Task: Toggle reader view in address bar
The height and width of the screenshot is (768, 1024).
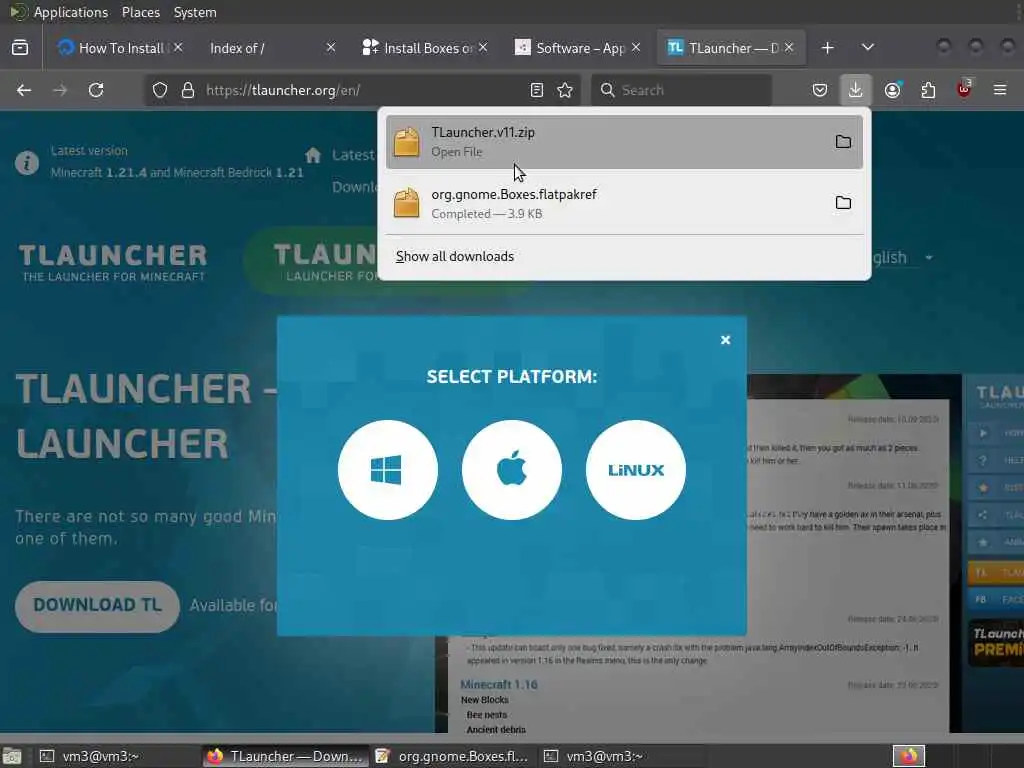Action: point(537,90)
